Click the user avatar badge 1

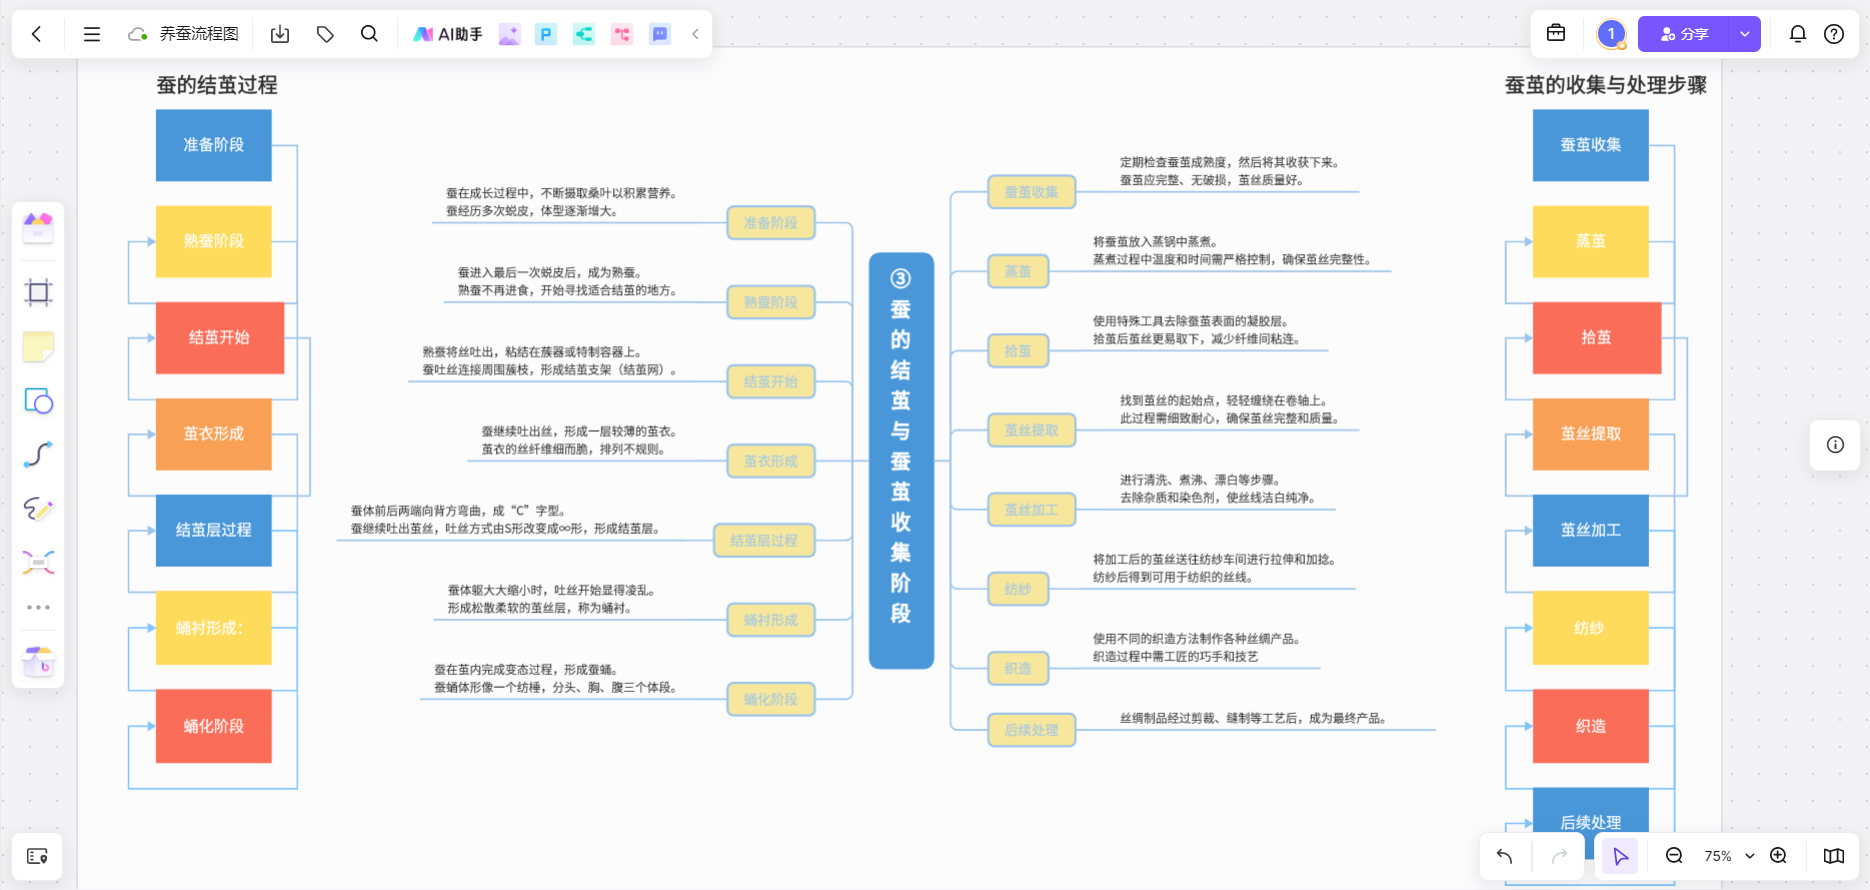[1611, 34]
